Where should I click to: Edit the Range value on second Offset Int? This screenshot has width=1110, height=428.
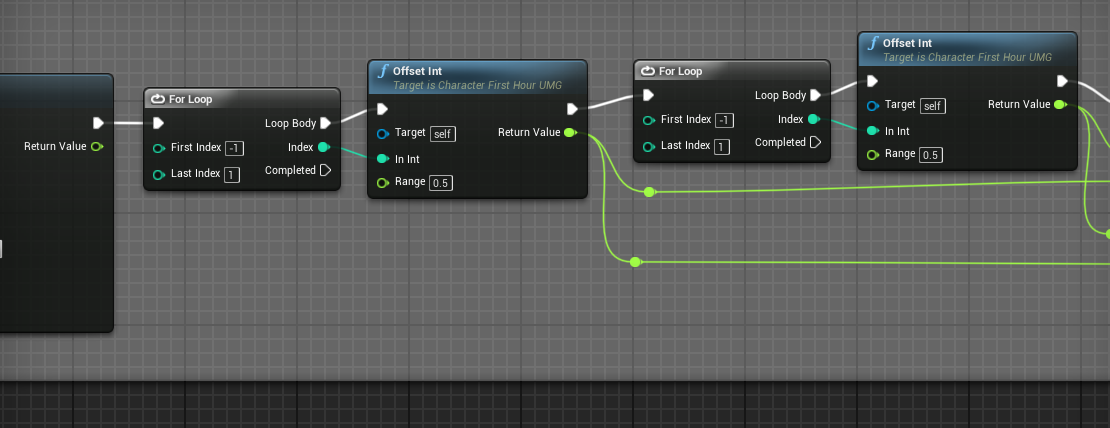pos(931,155)
